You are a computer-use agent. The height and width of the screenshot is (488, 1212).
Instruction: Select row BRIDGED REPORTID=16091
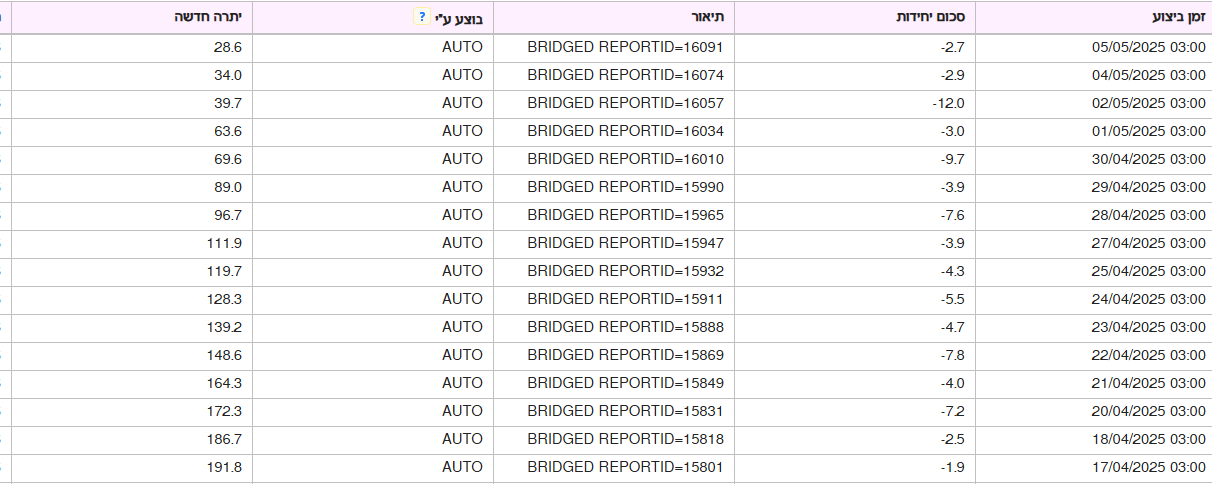pyautogui.click(x=606, y=47)
